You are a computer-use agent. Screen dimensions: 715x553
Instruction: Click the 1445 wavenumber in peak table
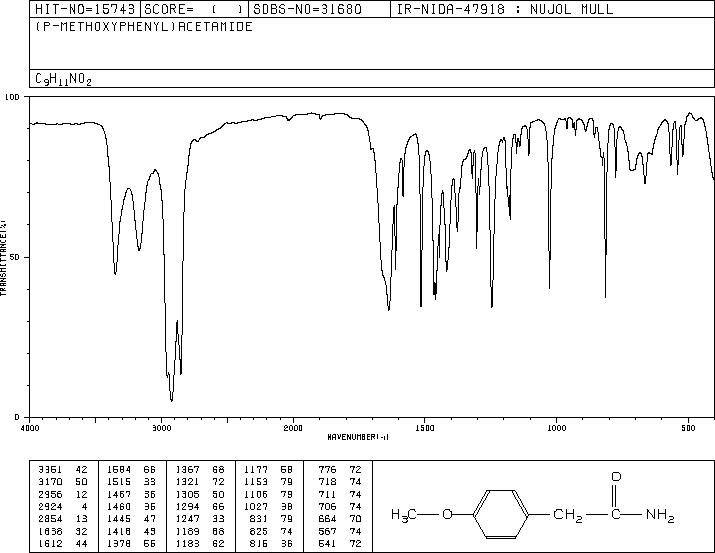pyautogui.click(x=119, y=519)
